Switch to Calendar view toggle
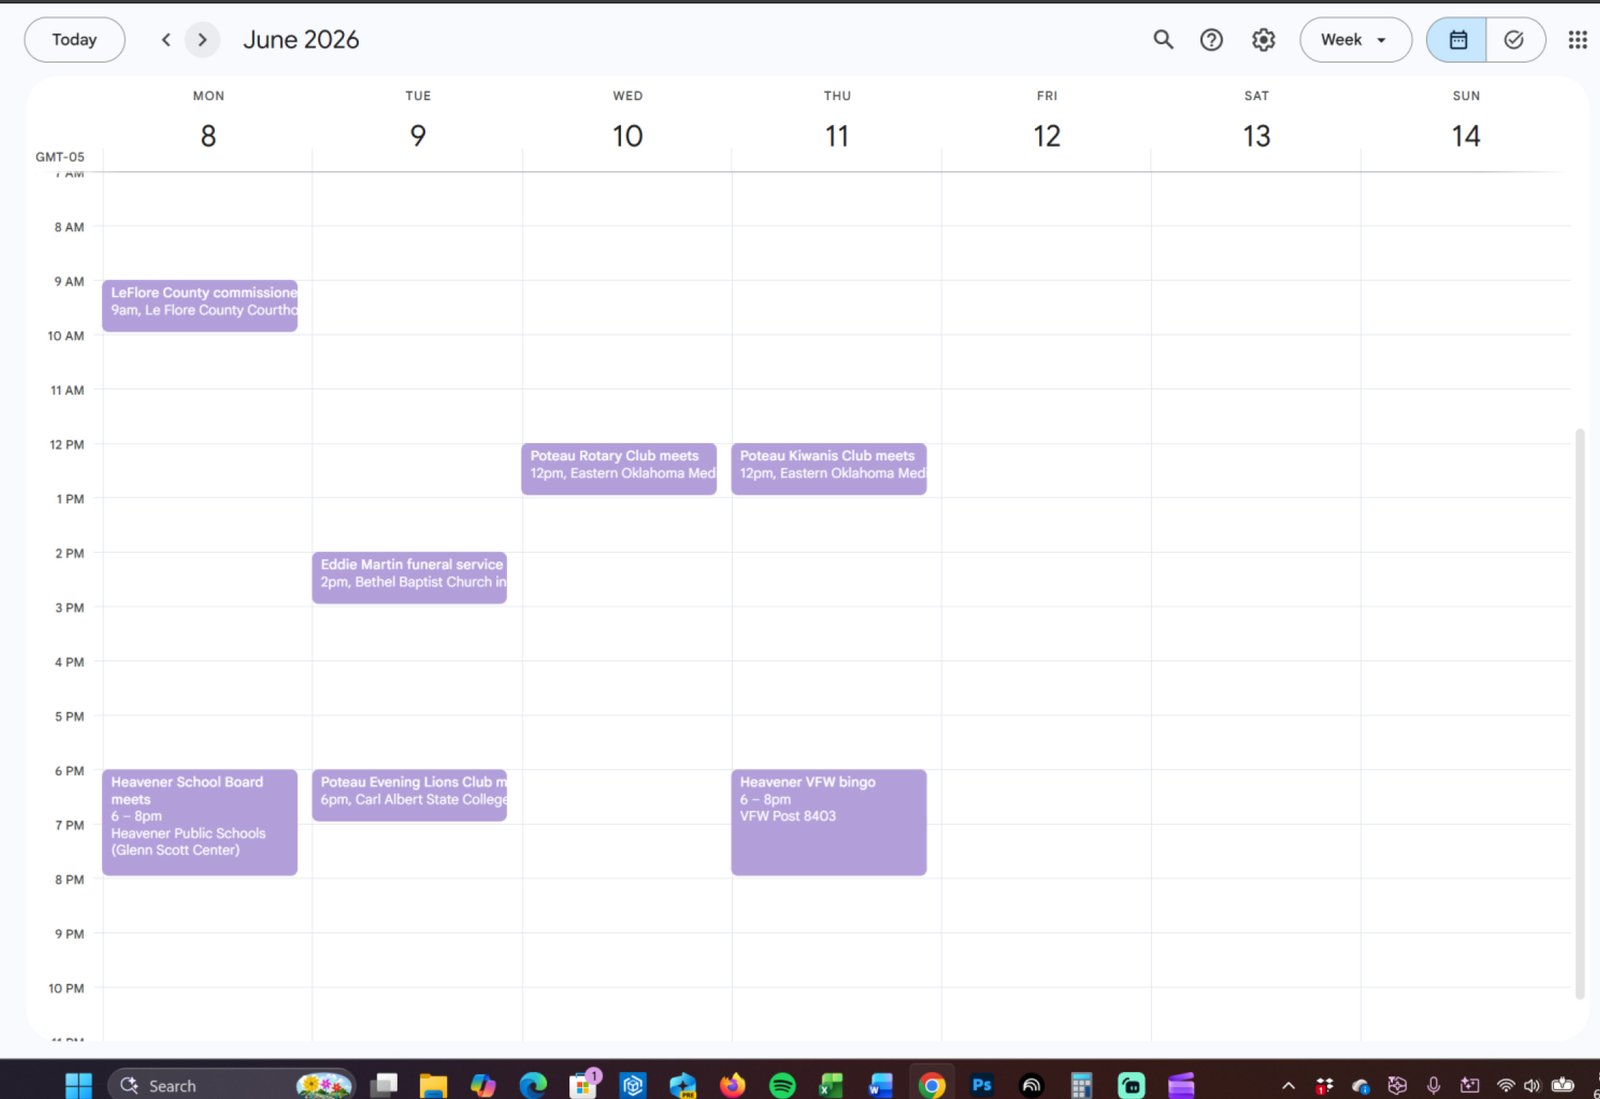 [1457, 40]
